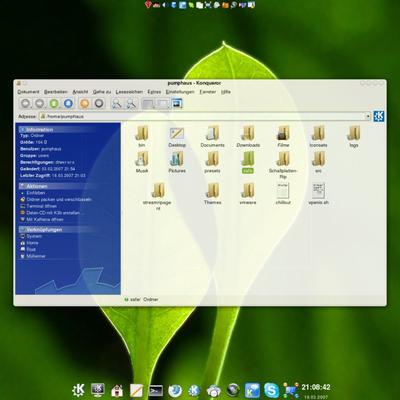
Task: Click the network connection icon in dock
Action: 291,390
